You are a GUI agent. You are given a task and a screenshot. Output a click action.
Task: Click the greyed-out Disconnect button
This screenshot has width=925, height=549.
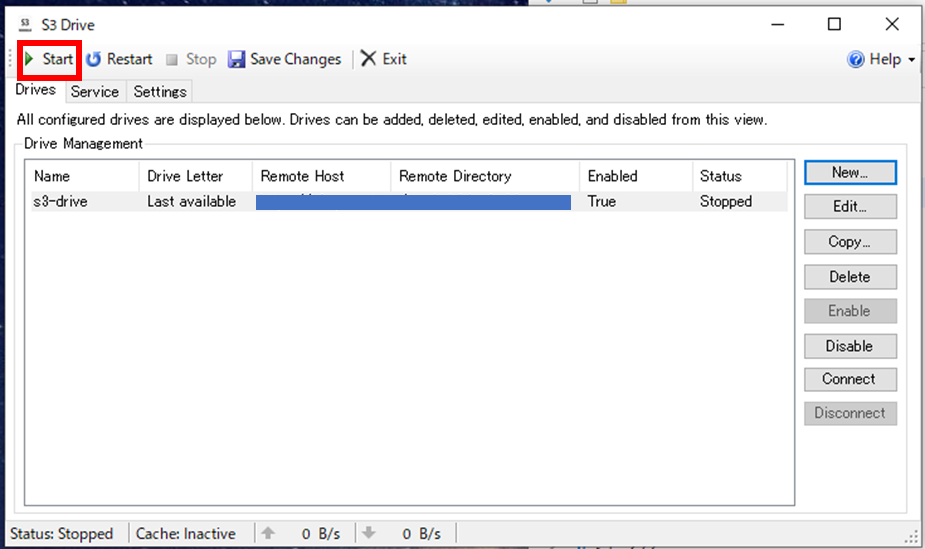850,413
